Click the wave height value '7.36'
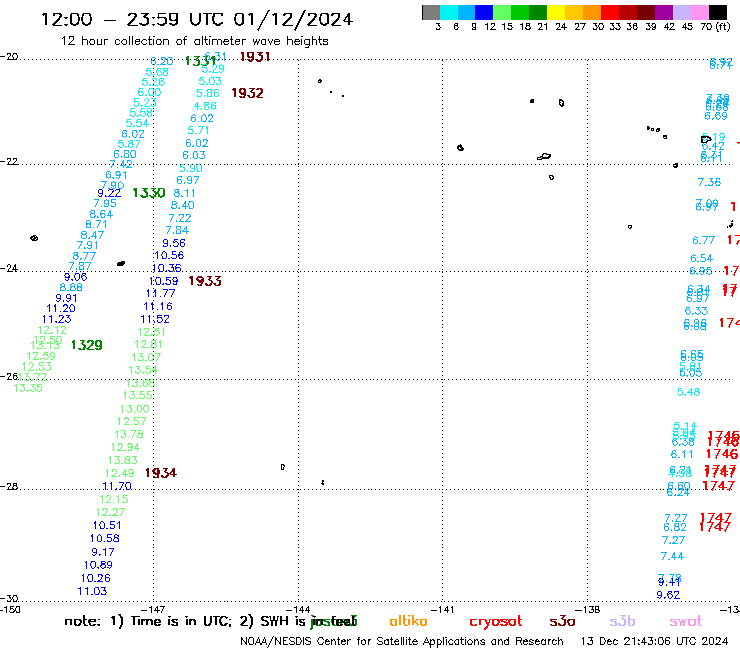 click(x=709, y=182)
